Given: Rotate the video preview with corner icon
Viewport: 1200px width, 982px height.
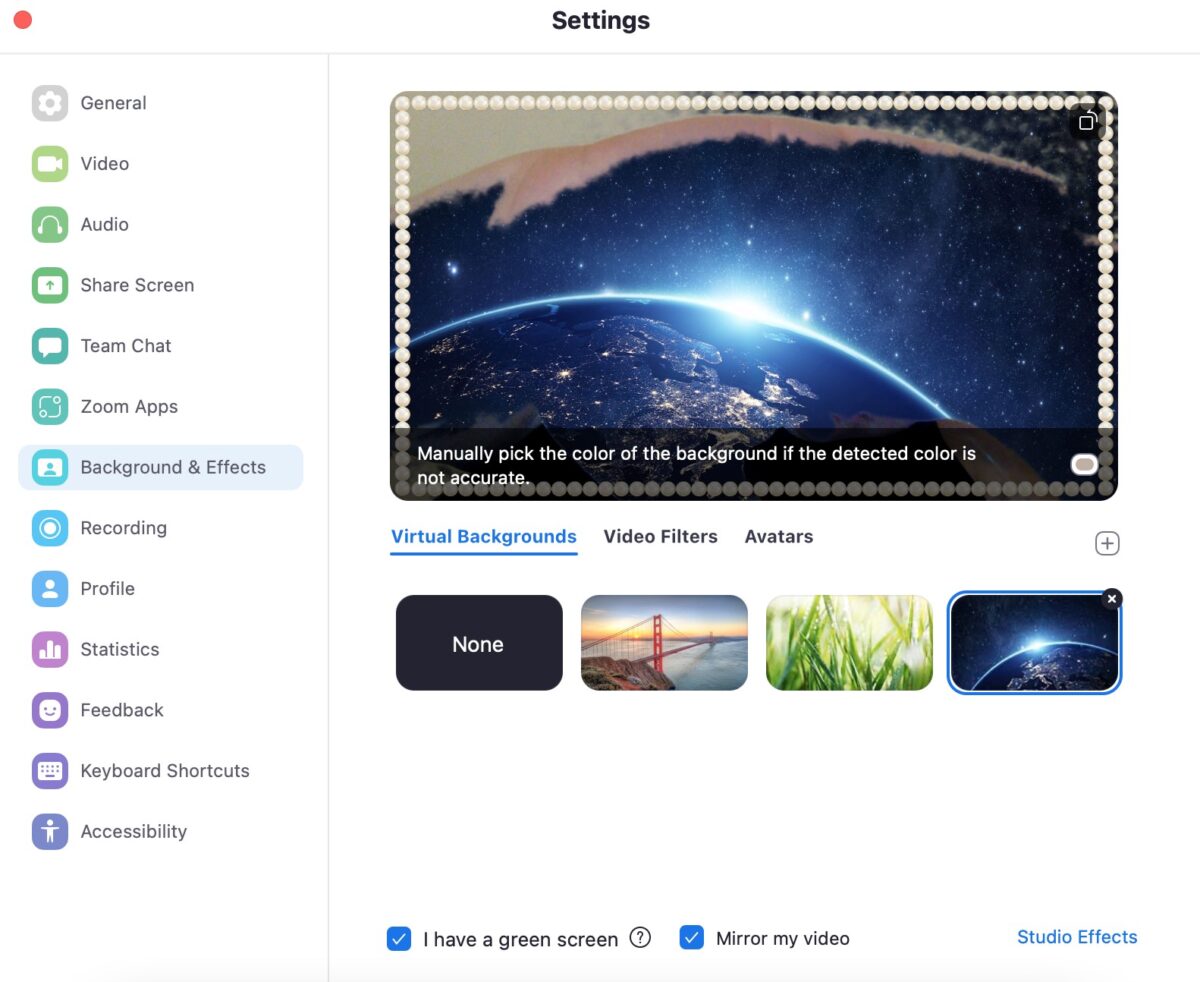Looking at the screenshot, I should point(1087,122).
